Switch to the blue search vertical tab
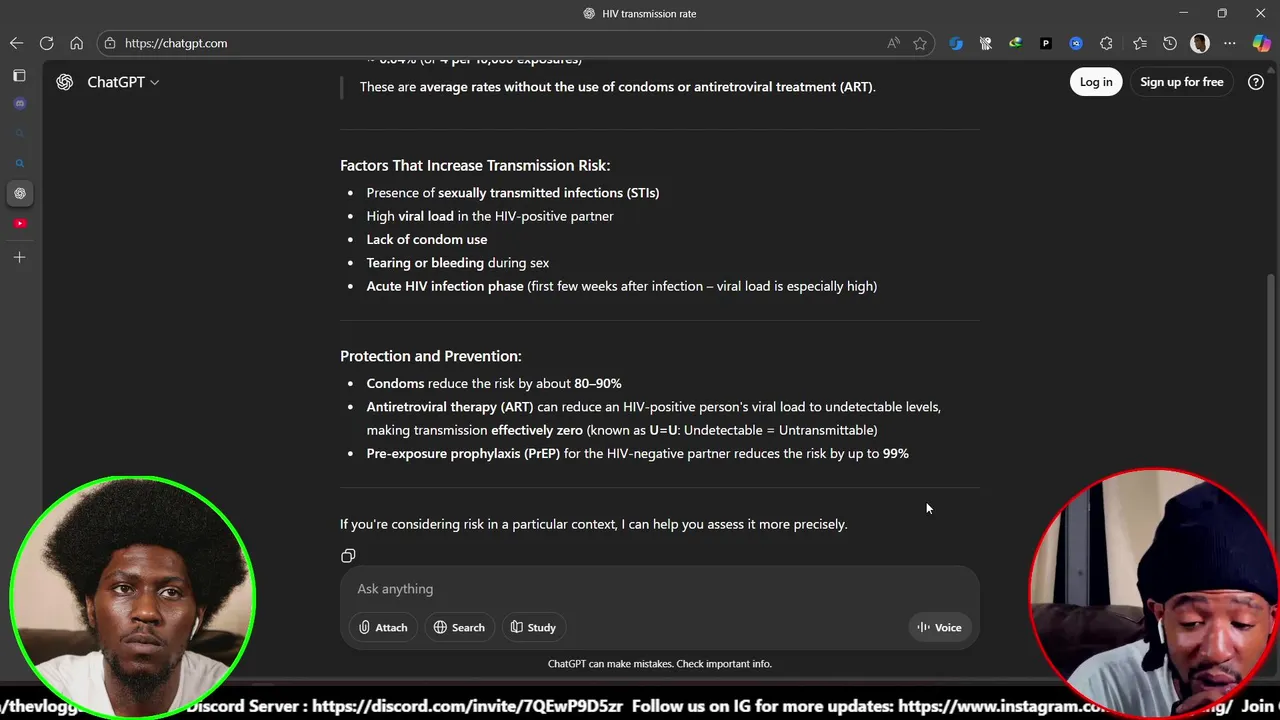 pyautogui.click(x=19, y=163)
